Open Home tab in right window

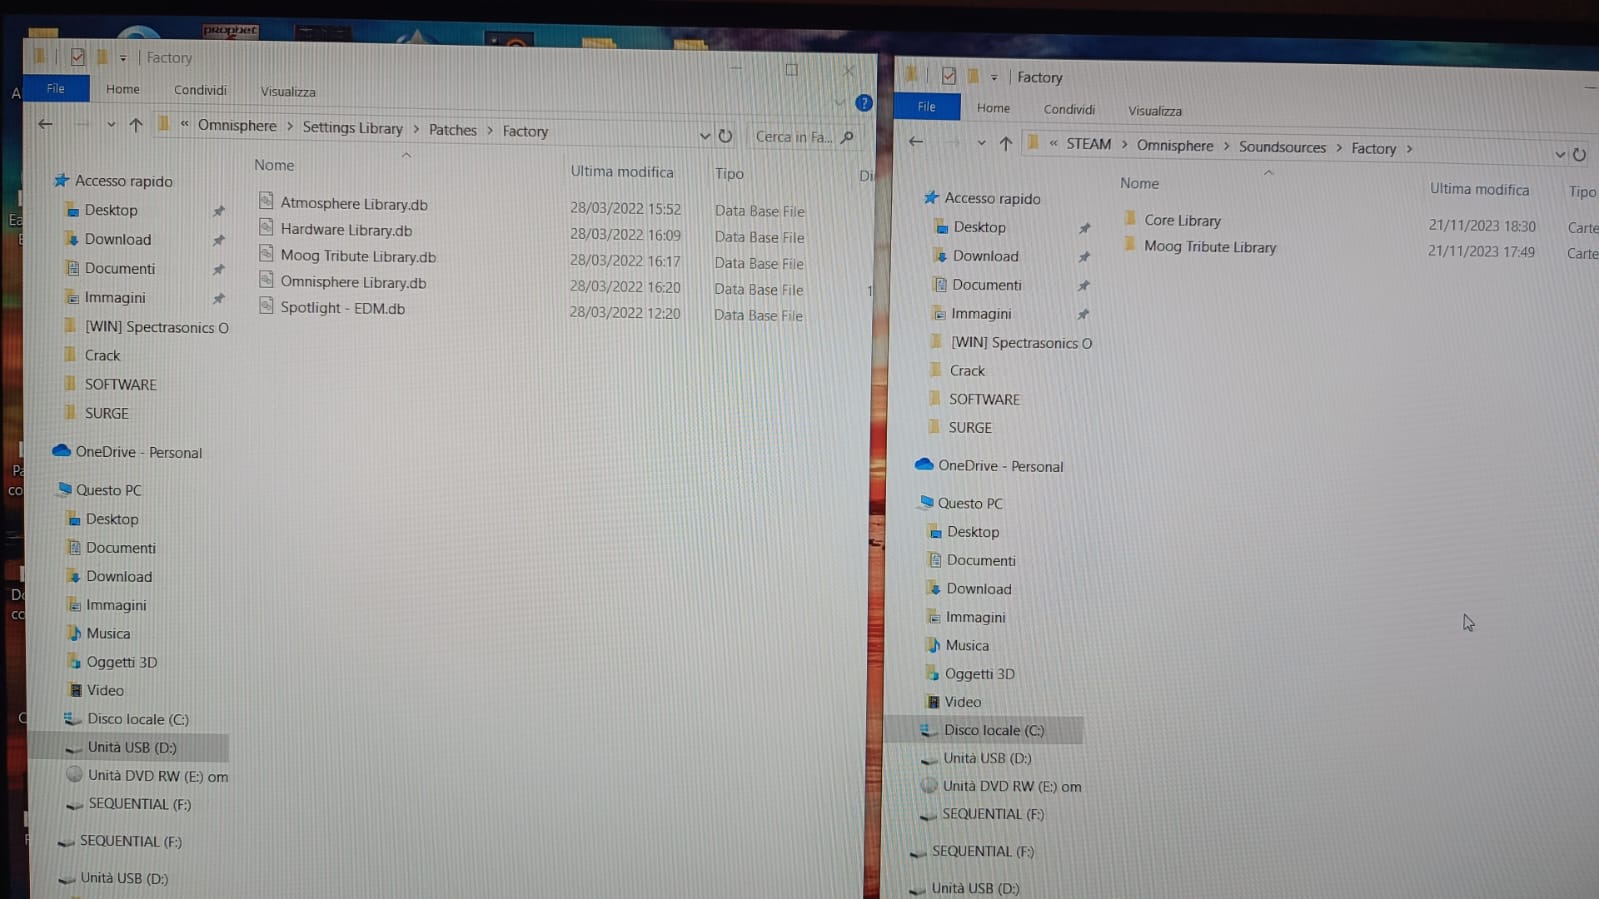click(993, 108)
